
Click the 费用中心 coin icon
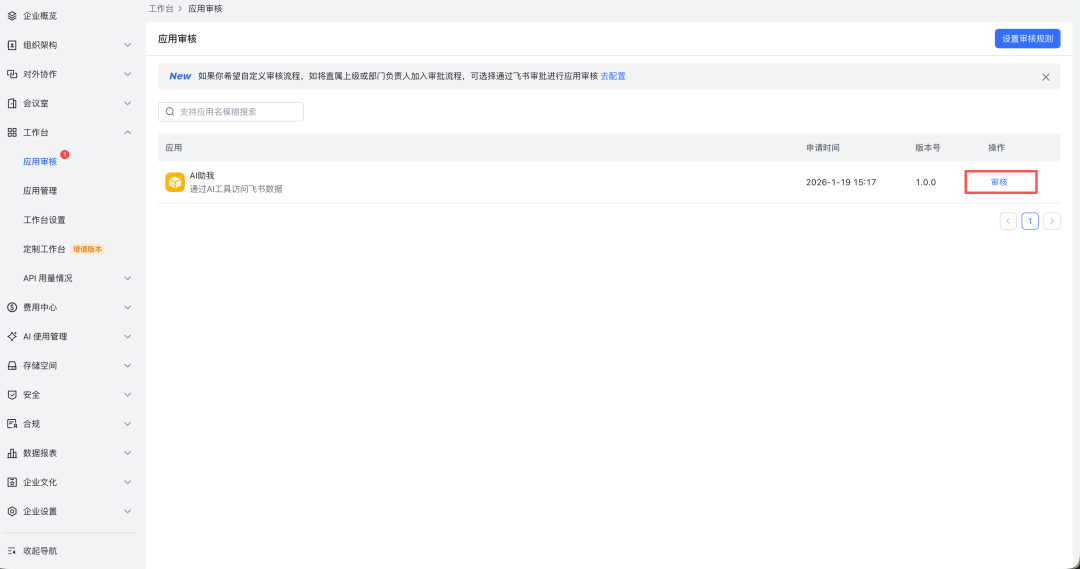coord(12,307)
